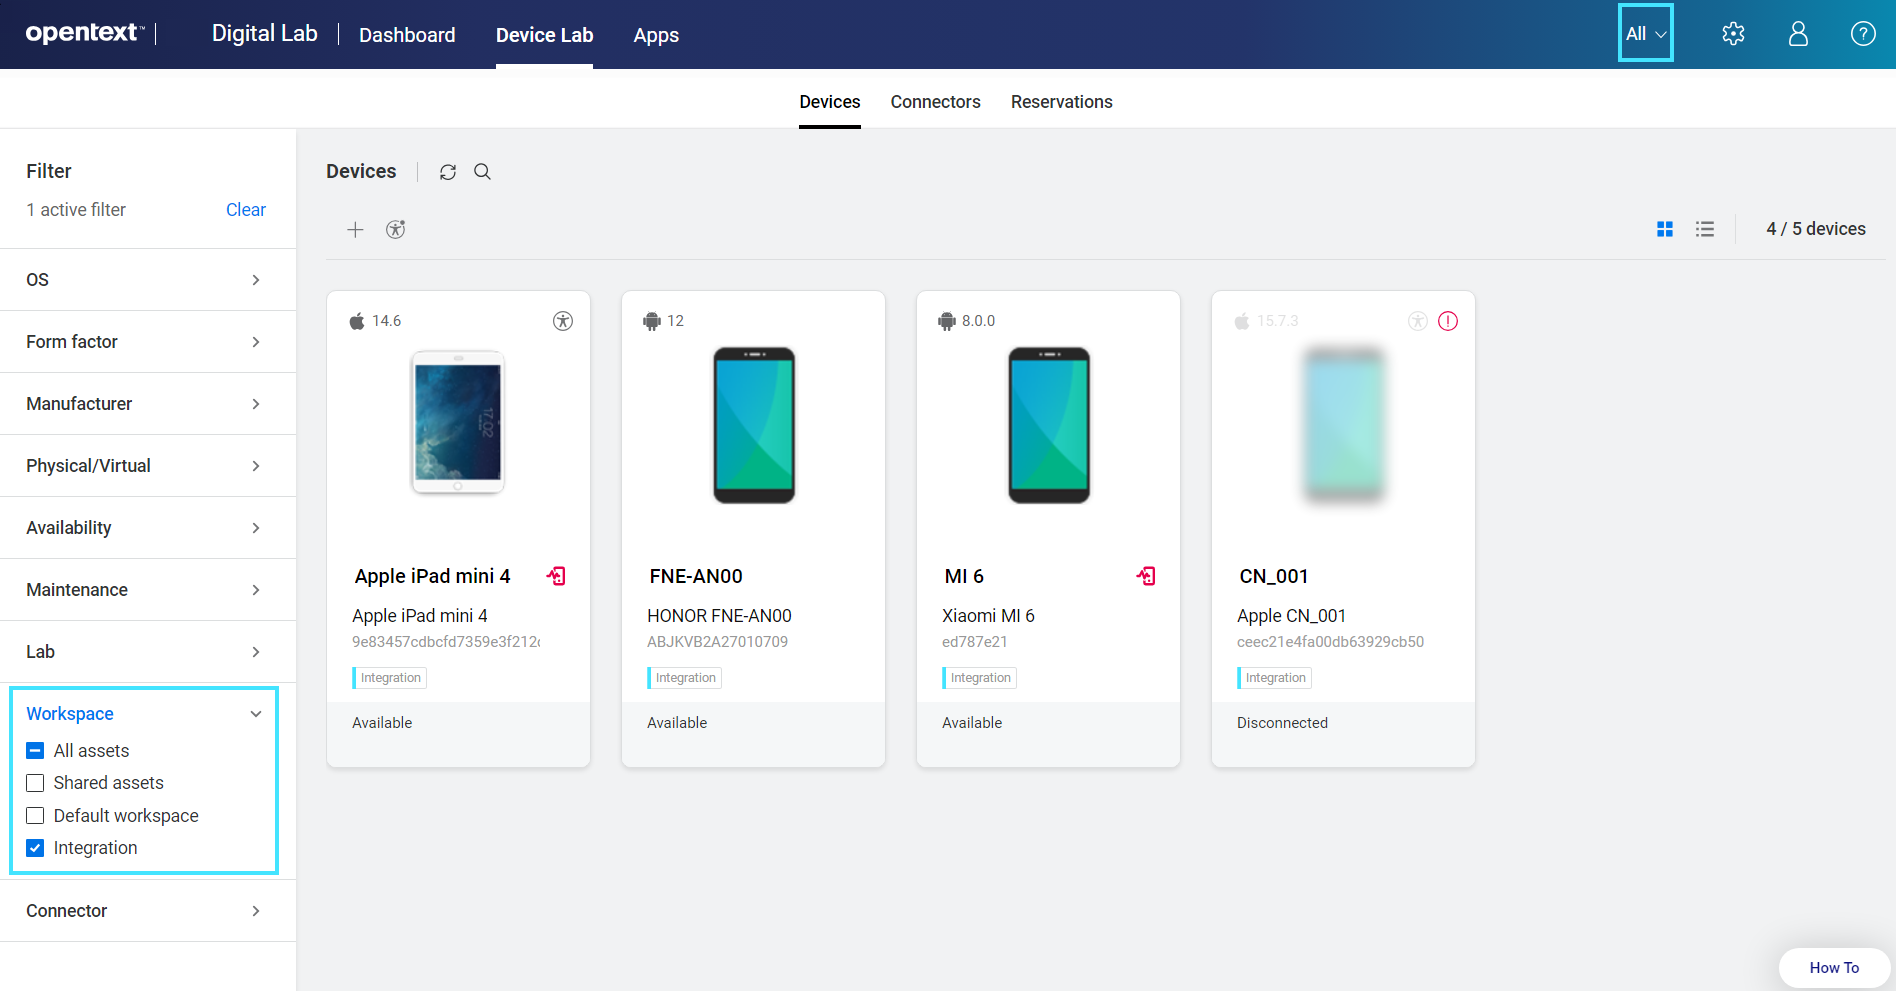Click the red alert icon on CN_001 card
Image resolution: width=1896 pixels, height=991 pixels.
1448,321
